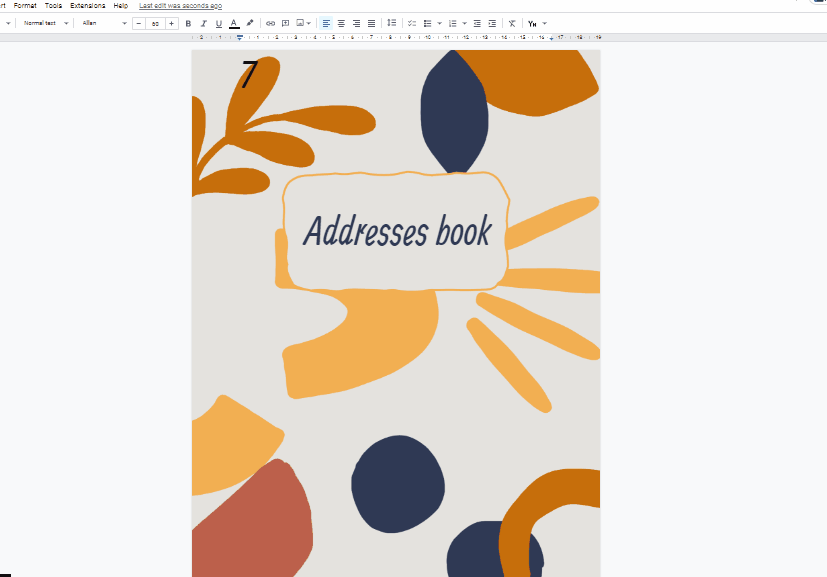Open the Normal text styles dropdown
Viewport: 827px width, 577px height.
[42, 23]
